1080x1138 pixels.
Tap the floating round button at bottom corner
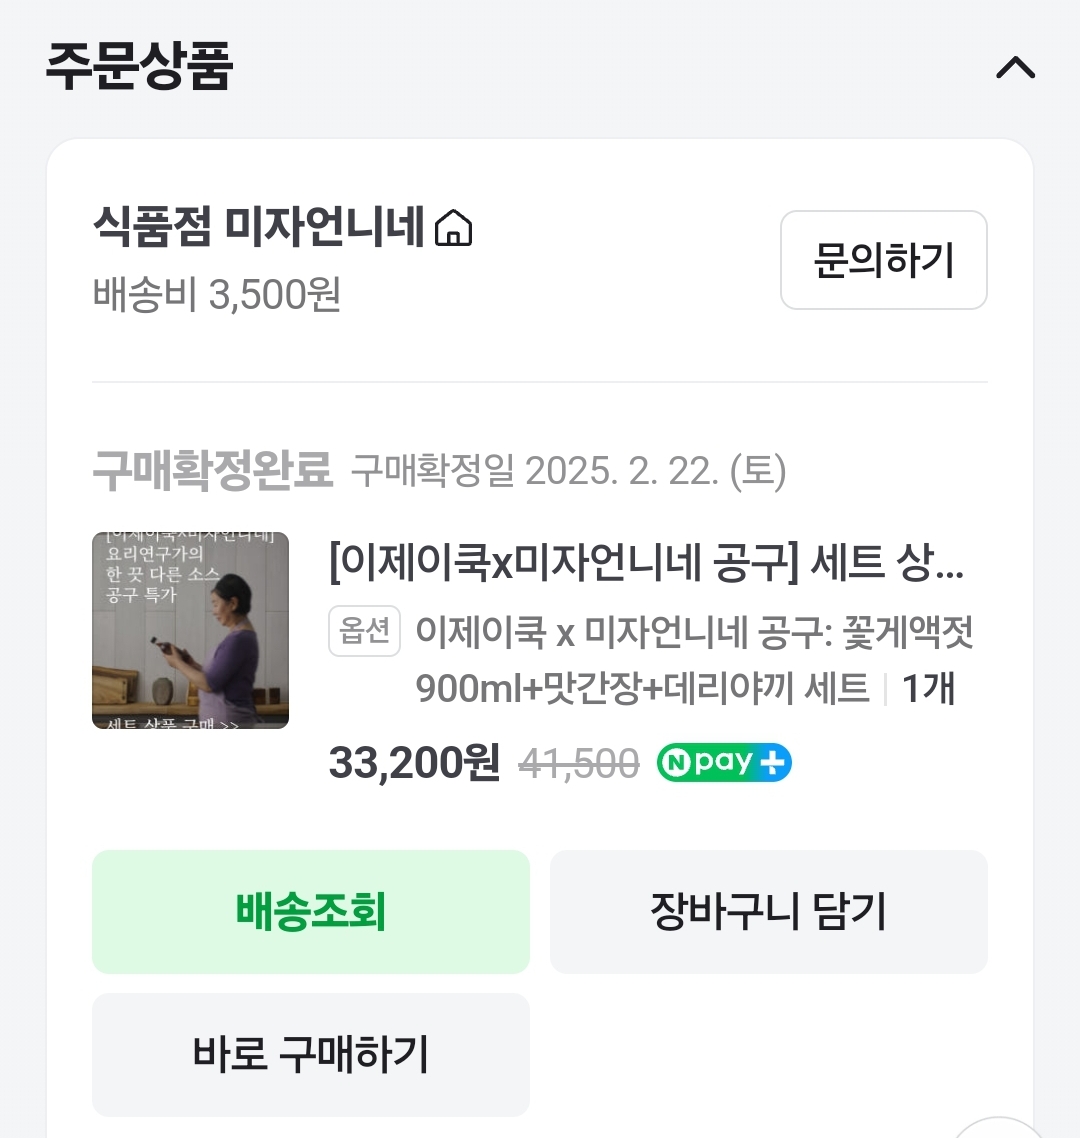click(x=1000, y=1128)
